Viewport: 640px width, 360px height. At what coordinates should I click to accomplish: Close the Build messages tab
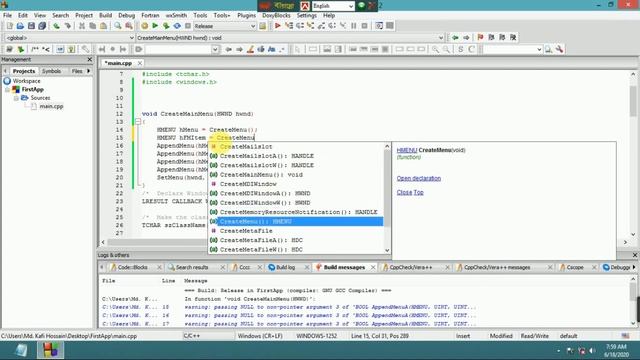pyautogui.click(x=373, y=267)
